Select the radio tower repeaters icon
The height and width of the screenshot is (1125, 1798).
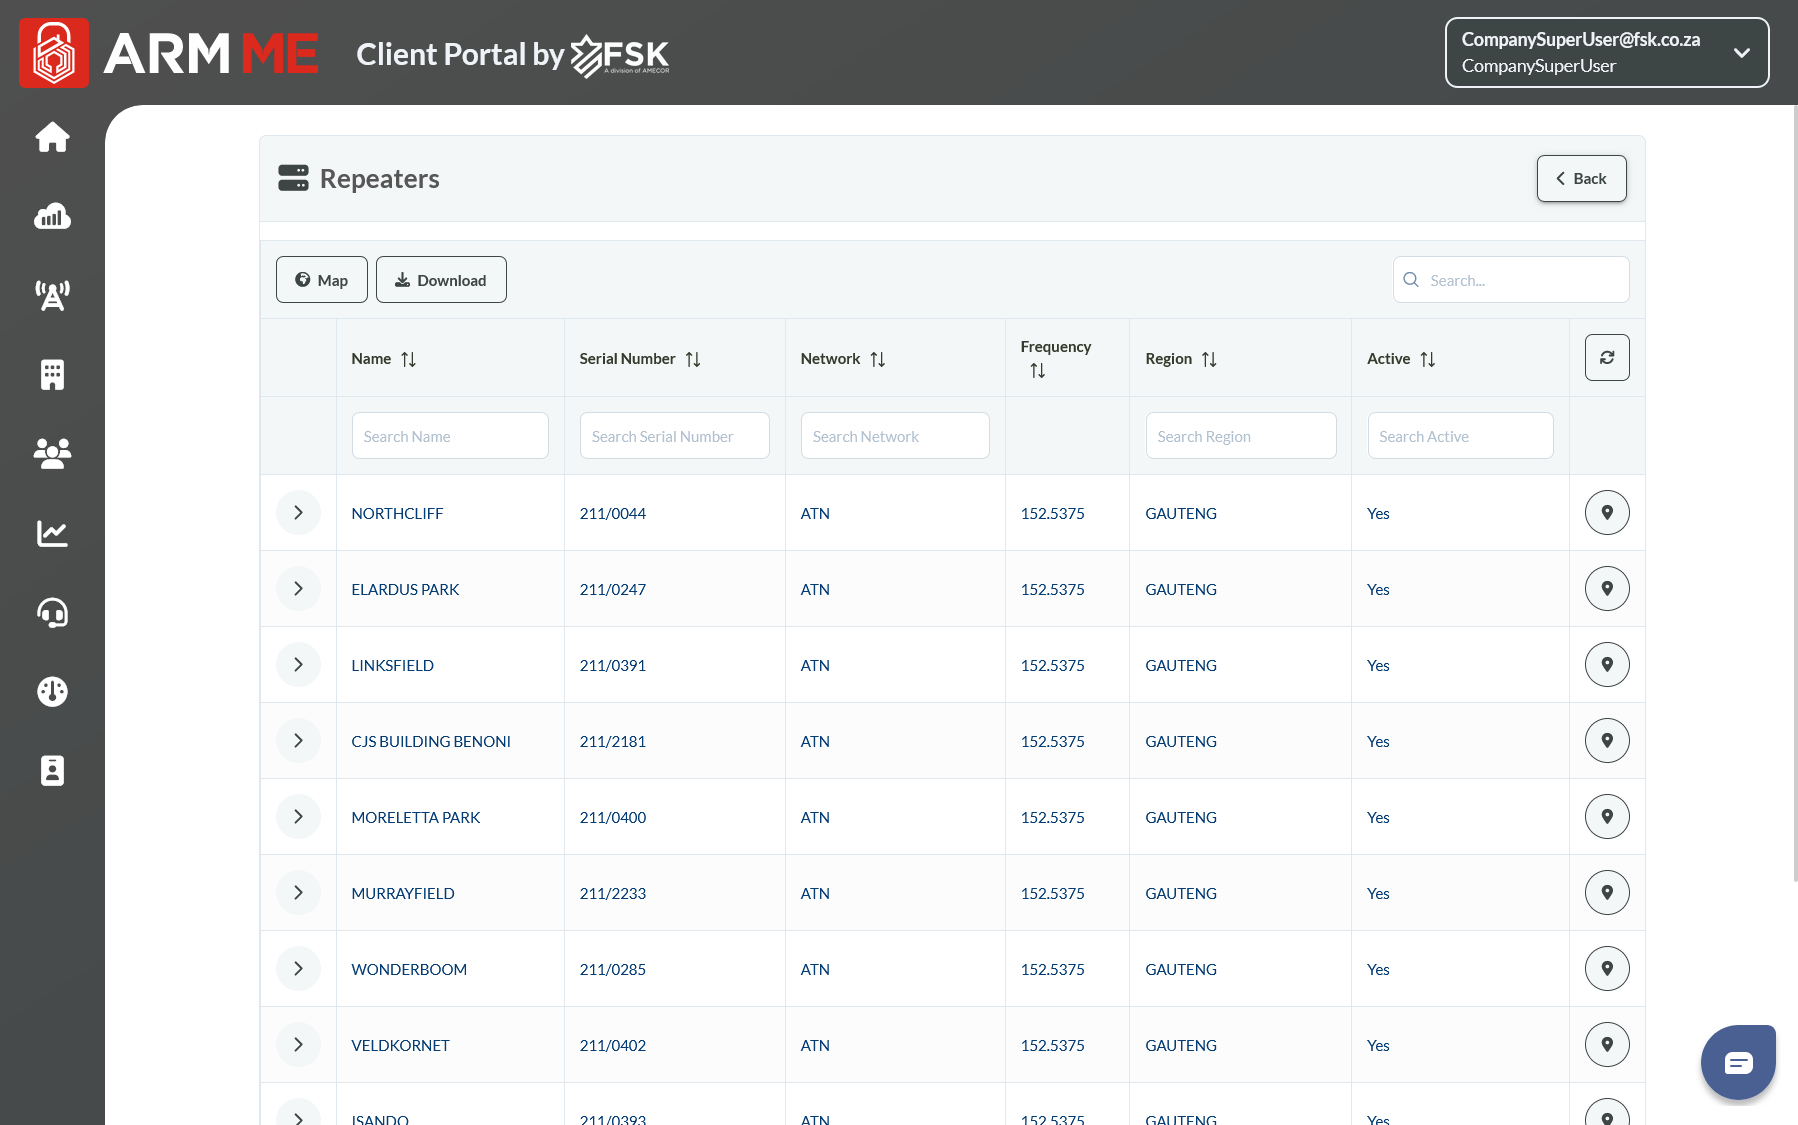coord(52,295)
